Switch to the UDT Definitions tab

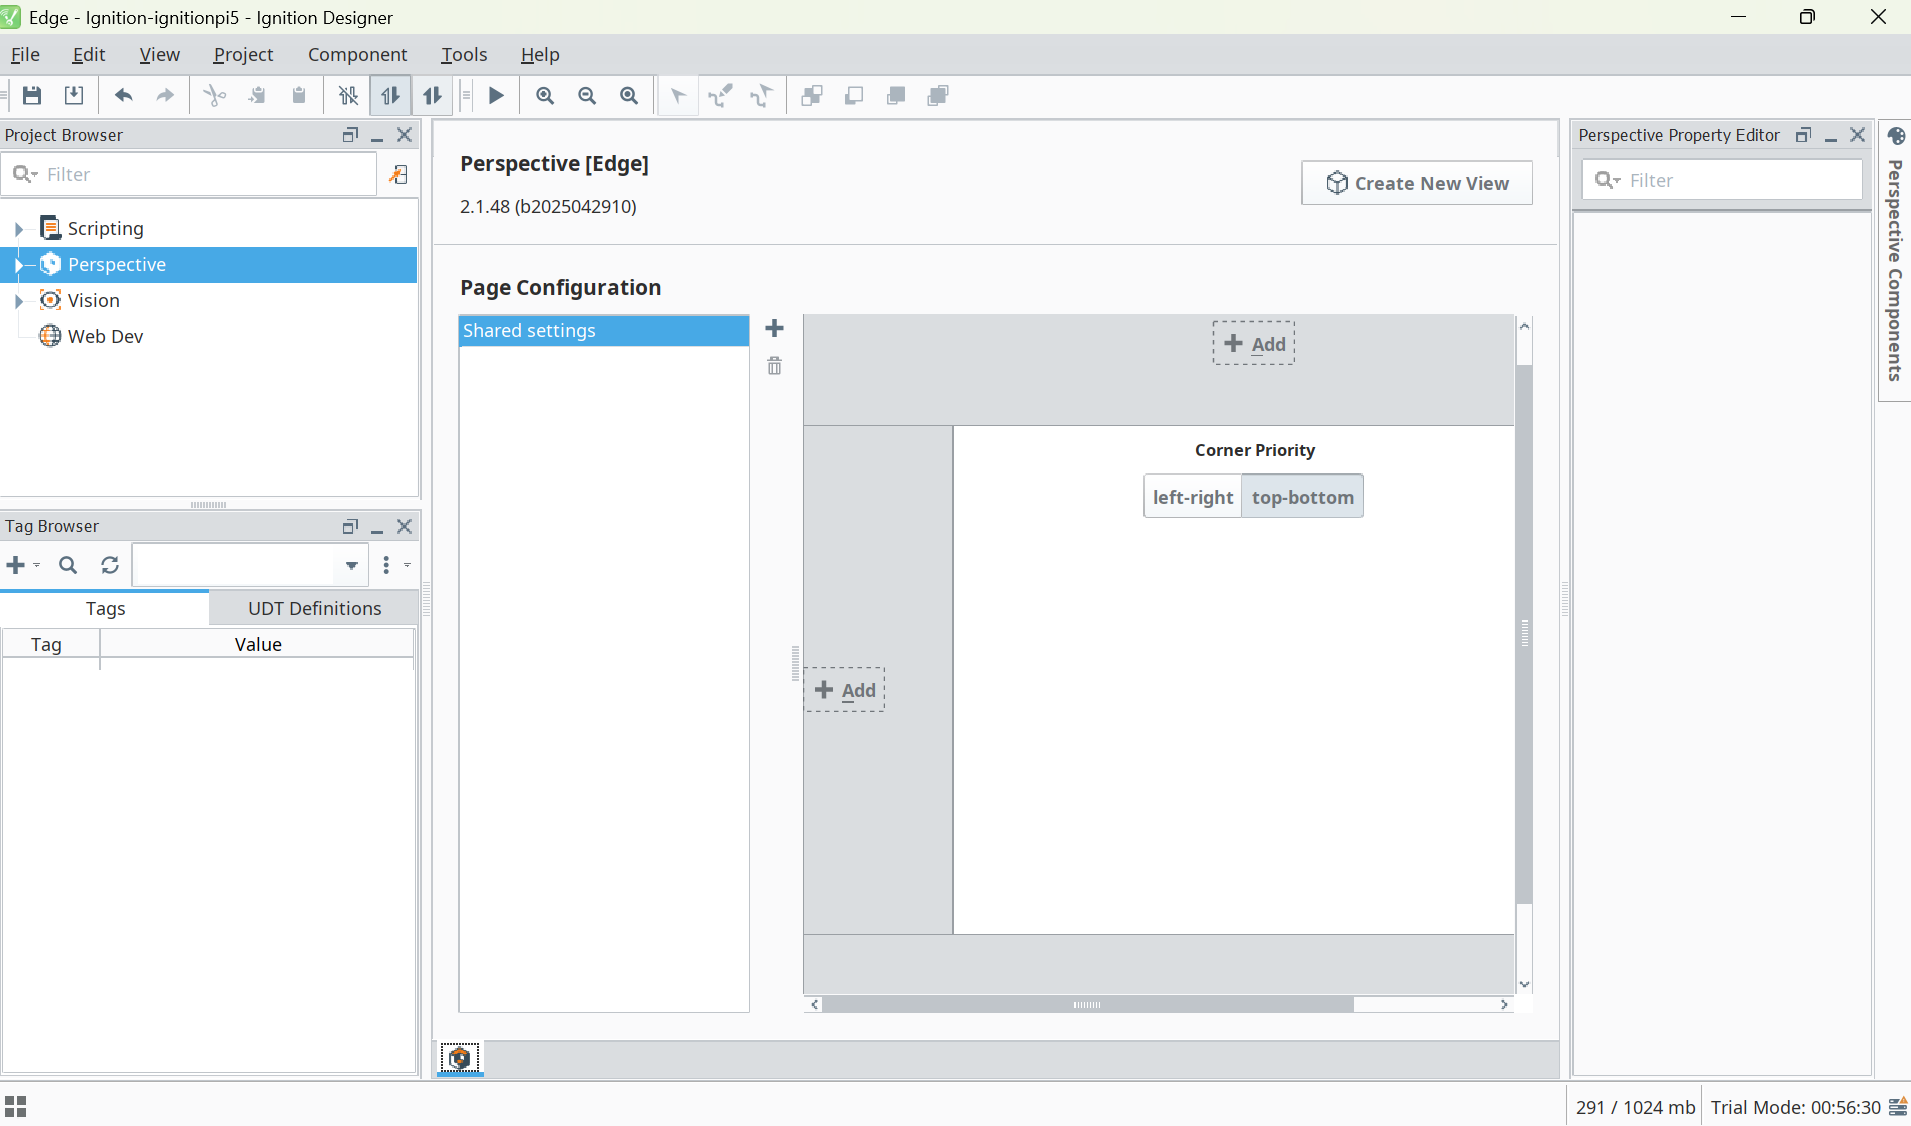point(314,608)
